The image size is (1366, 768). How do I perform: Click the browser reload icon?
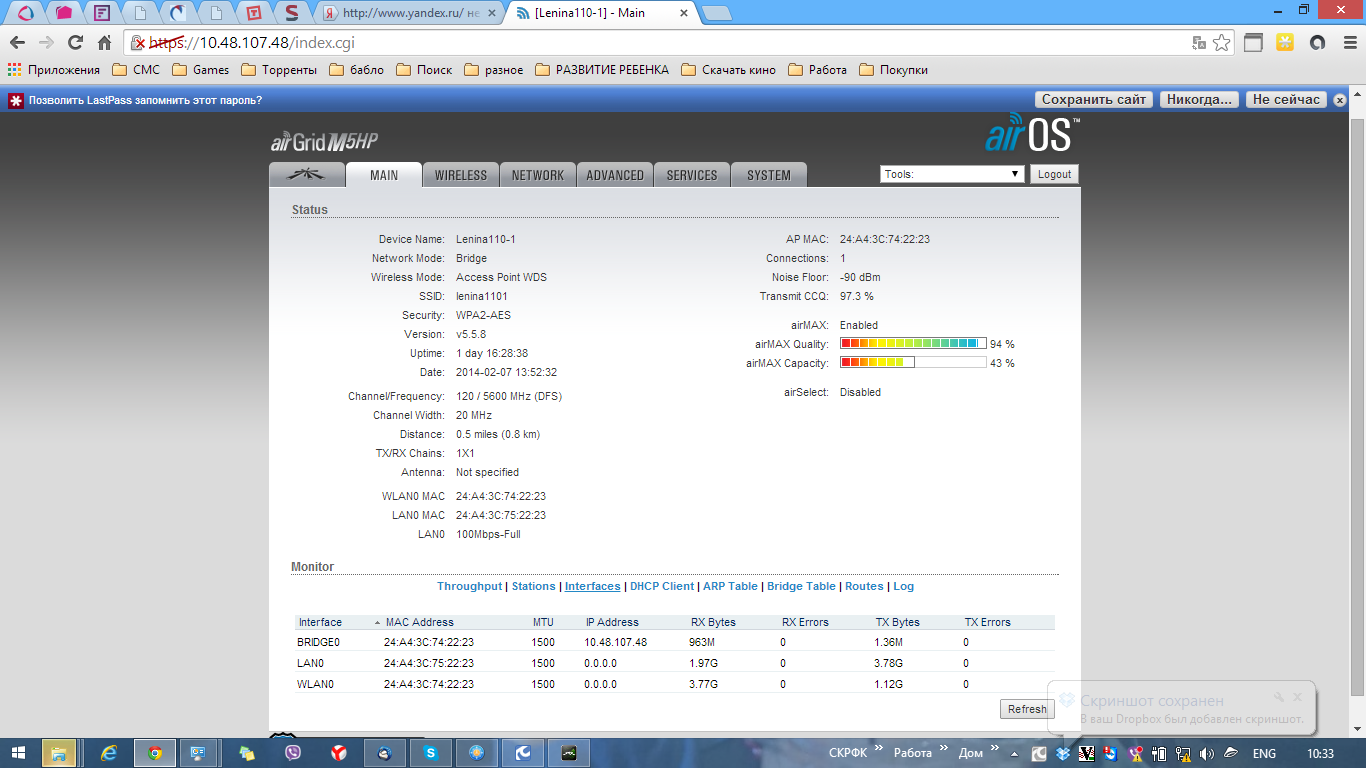75,43
